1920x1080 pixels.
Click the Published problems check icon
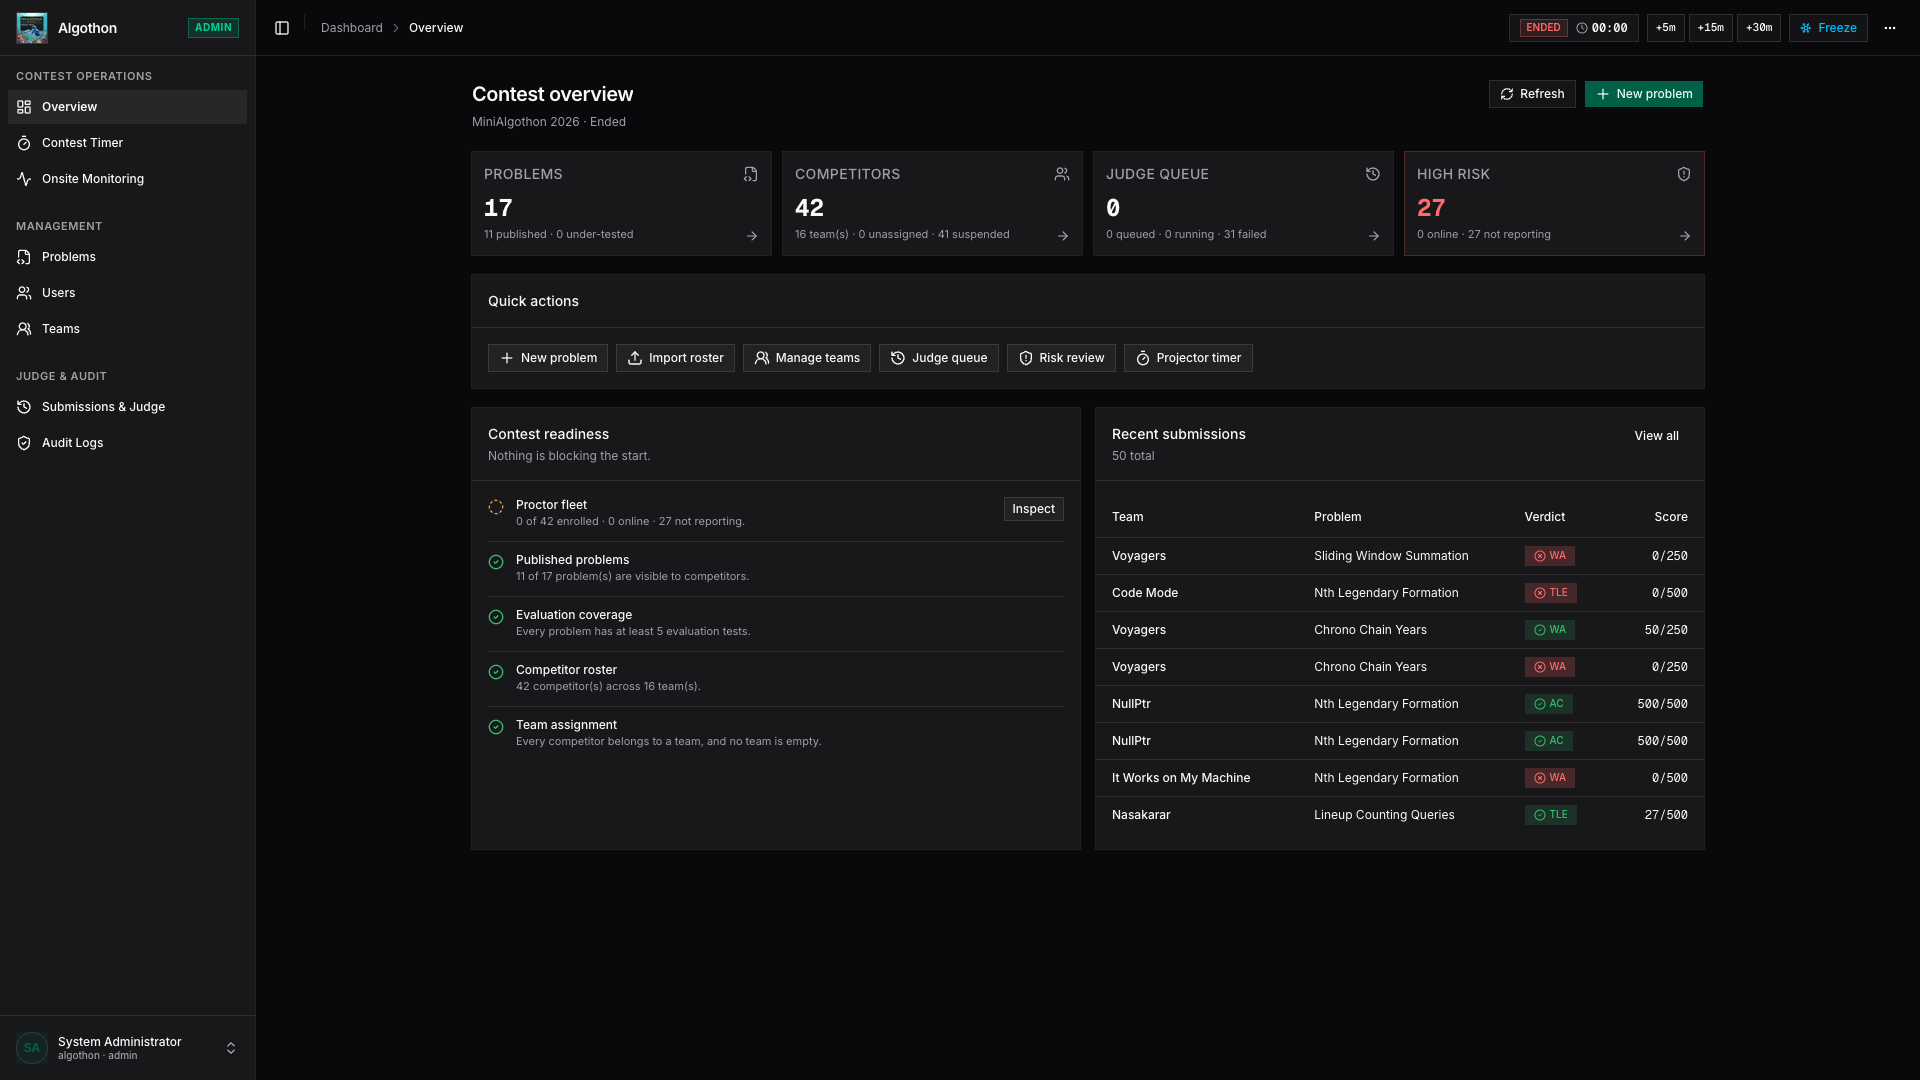(496, 562)
